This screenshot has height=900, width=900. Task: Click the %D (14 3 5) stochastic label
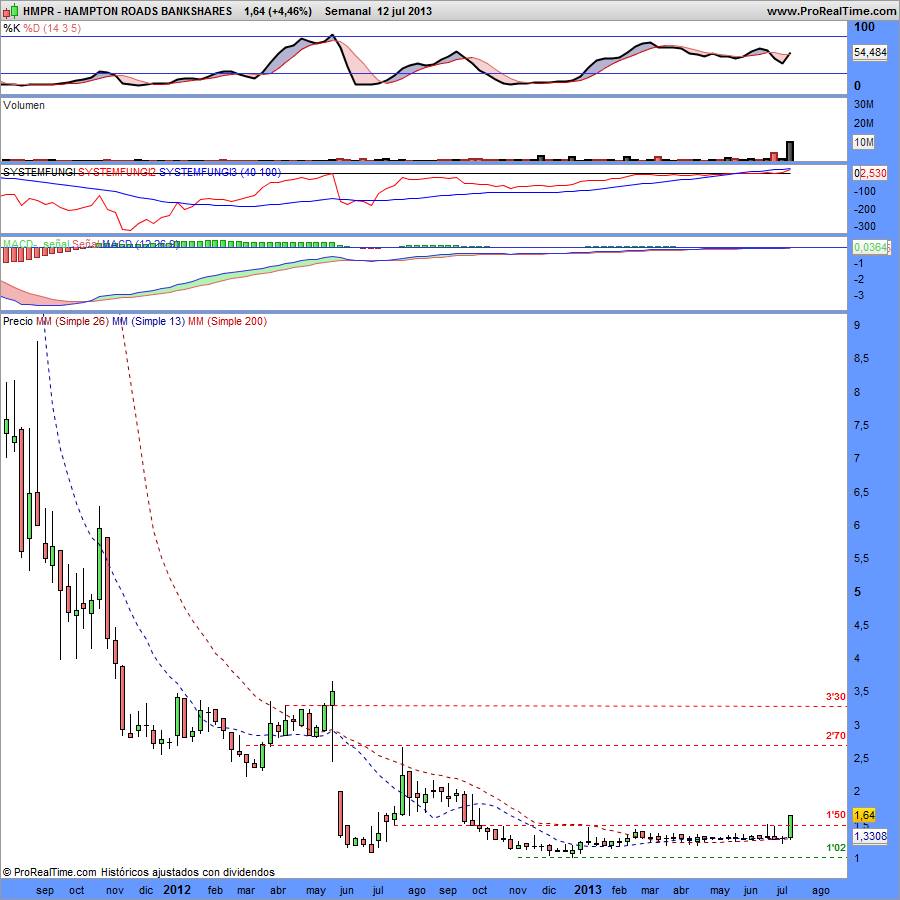(x=52, y=28)
